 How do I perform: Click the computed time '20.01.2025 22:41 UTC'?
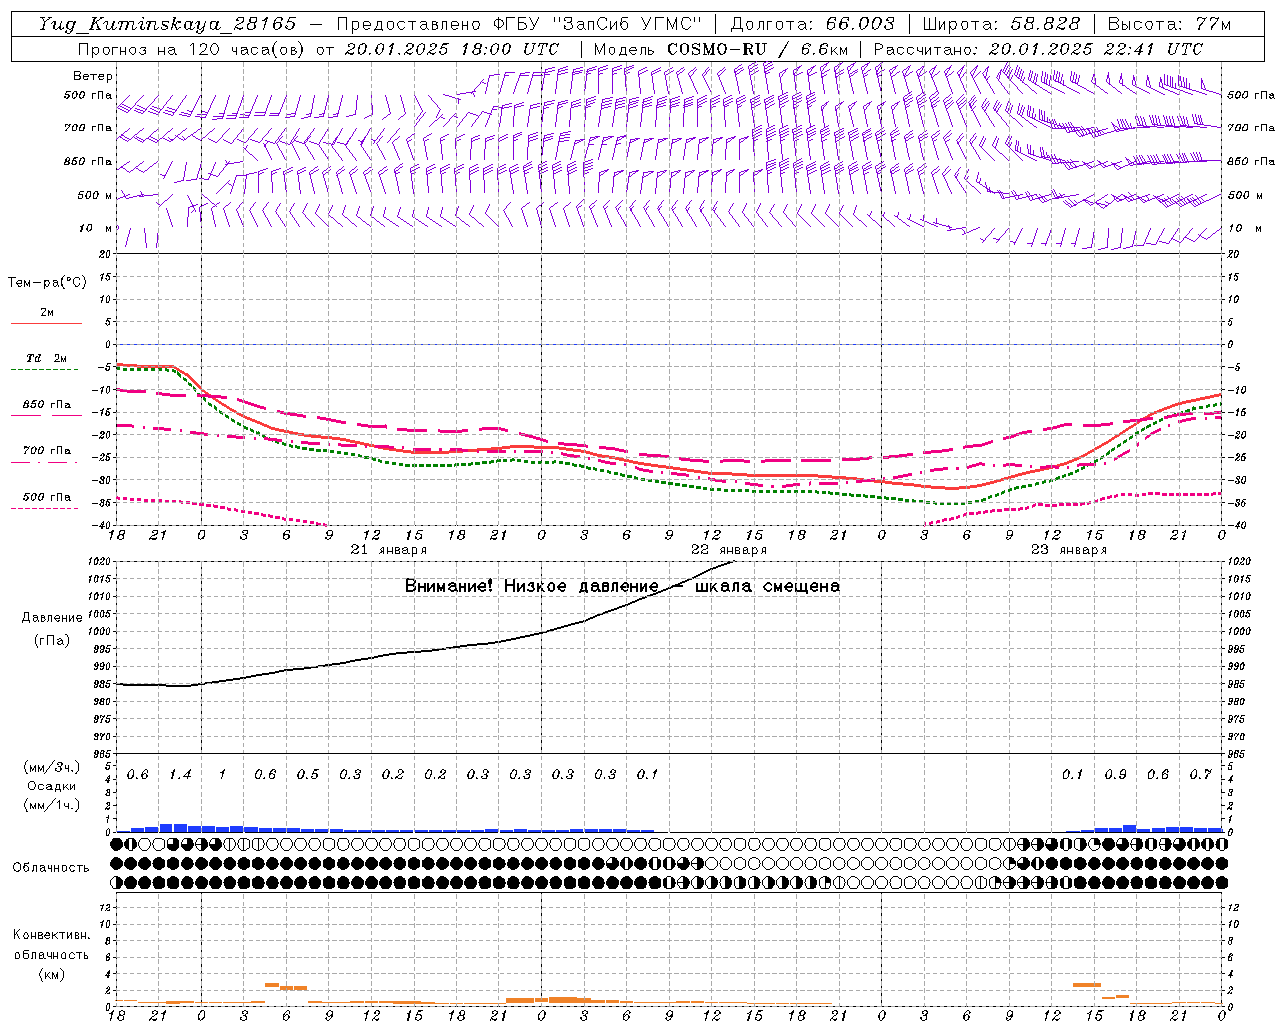pos(1096,49)
